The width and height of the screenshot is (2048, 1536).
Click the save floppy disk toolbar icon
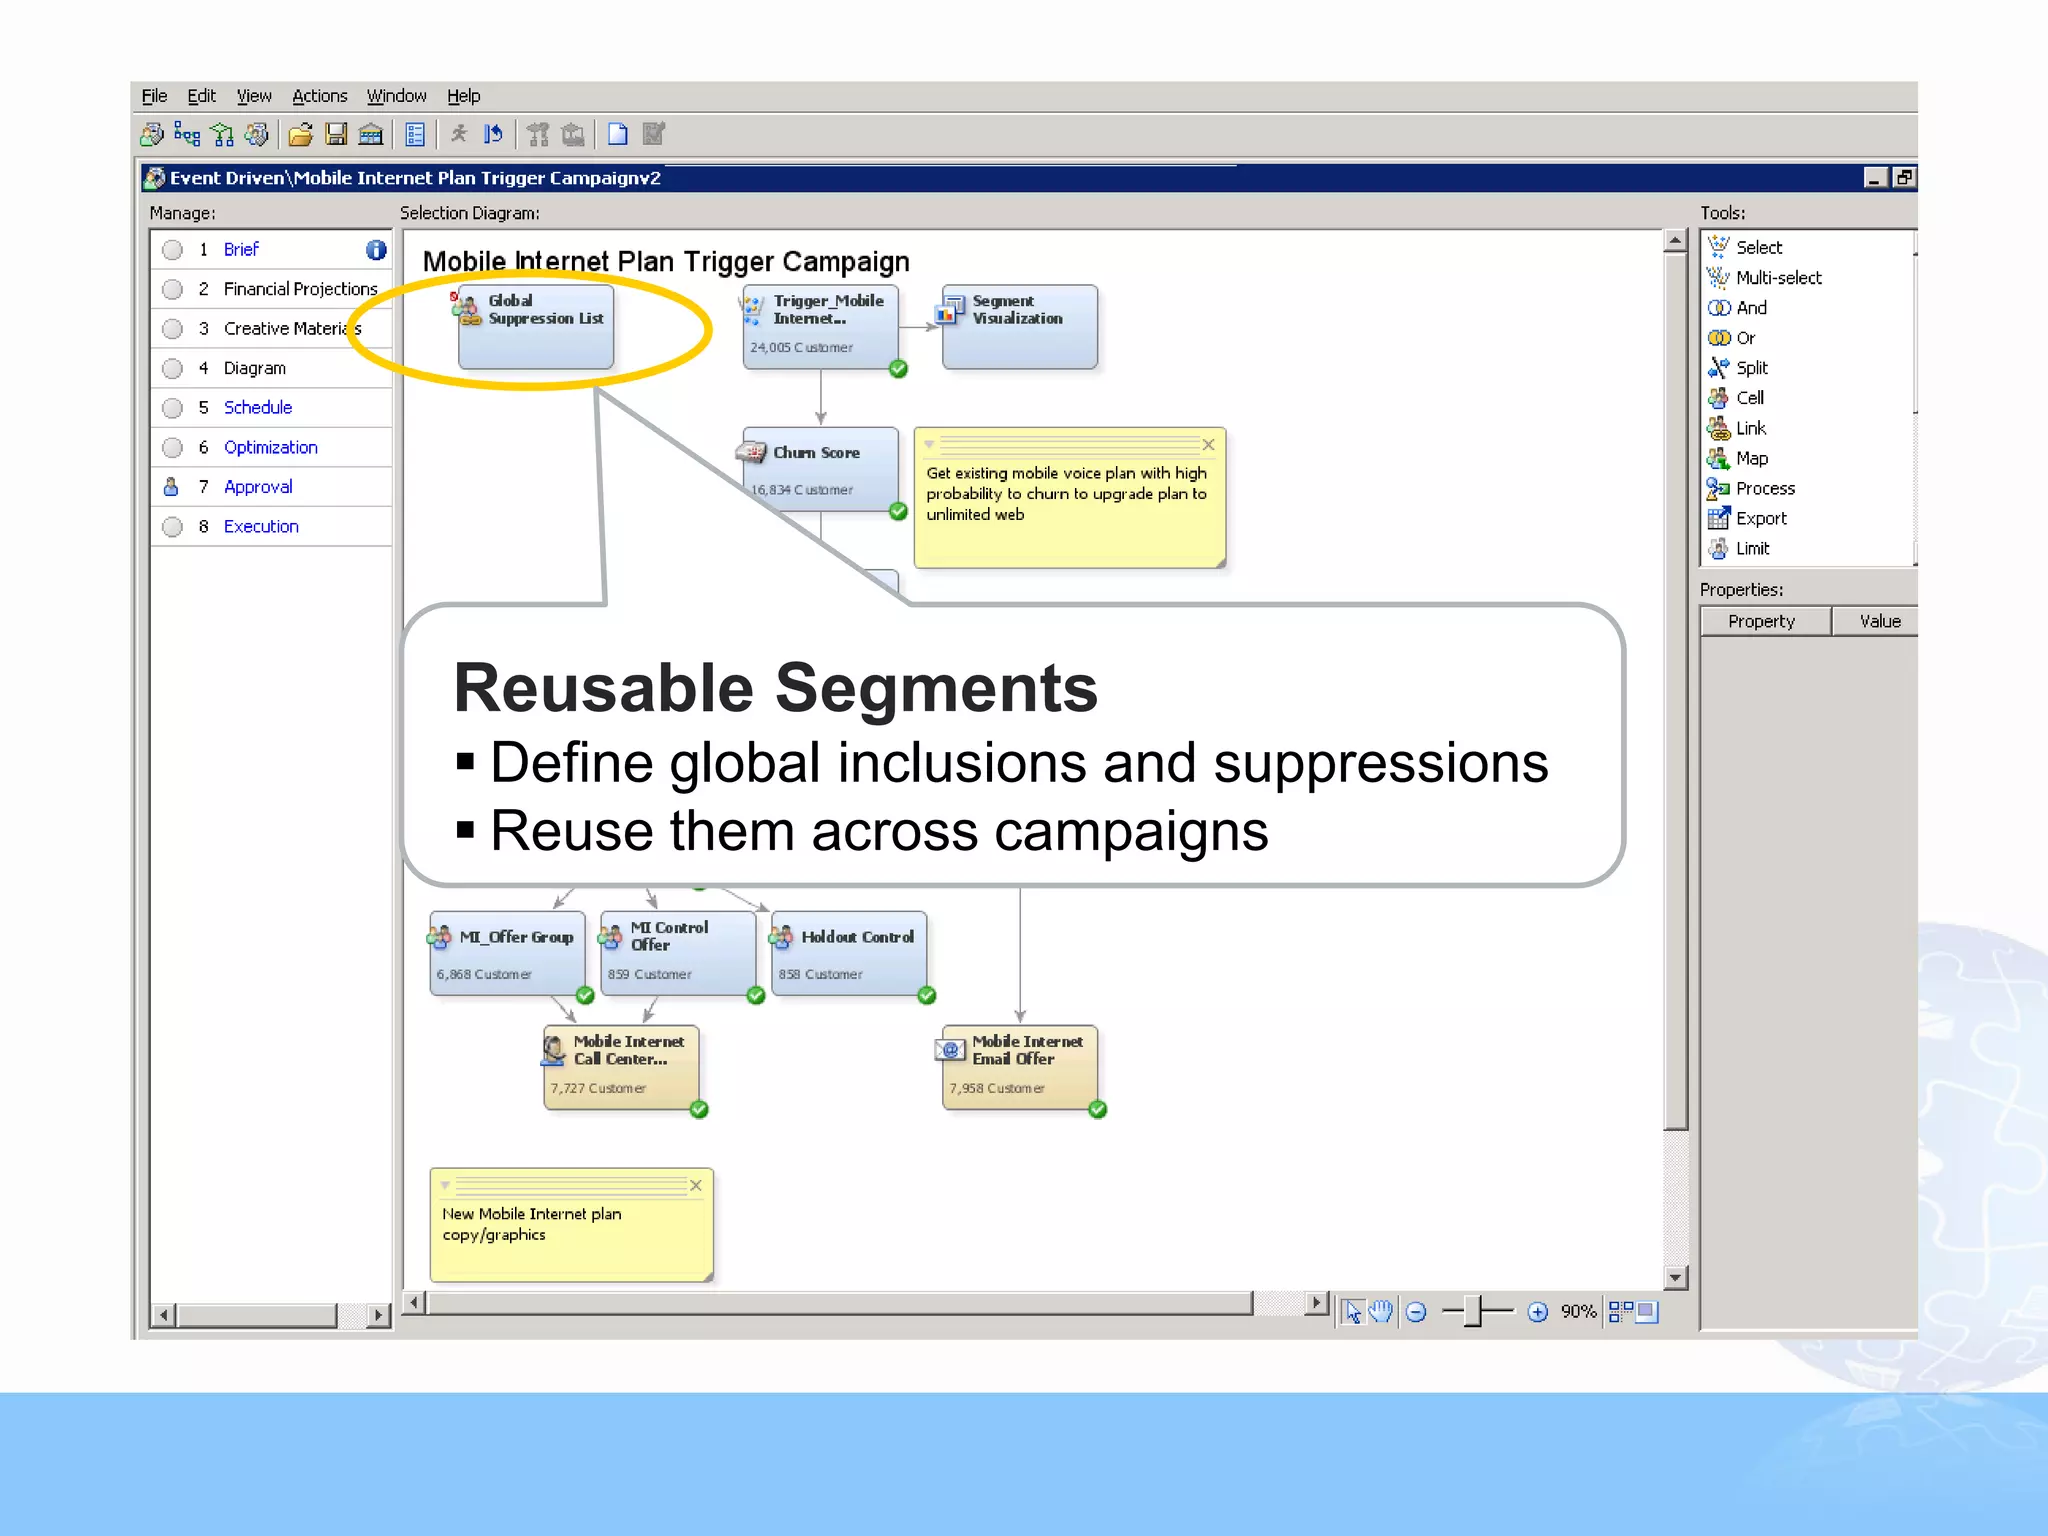336,134
